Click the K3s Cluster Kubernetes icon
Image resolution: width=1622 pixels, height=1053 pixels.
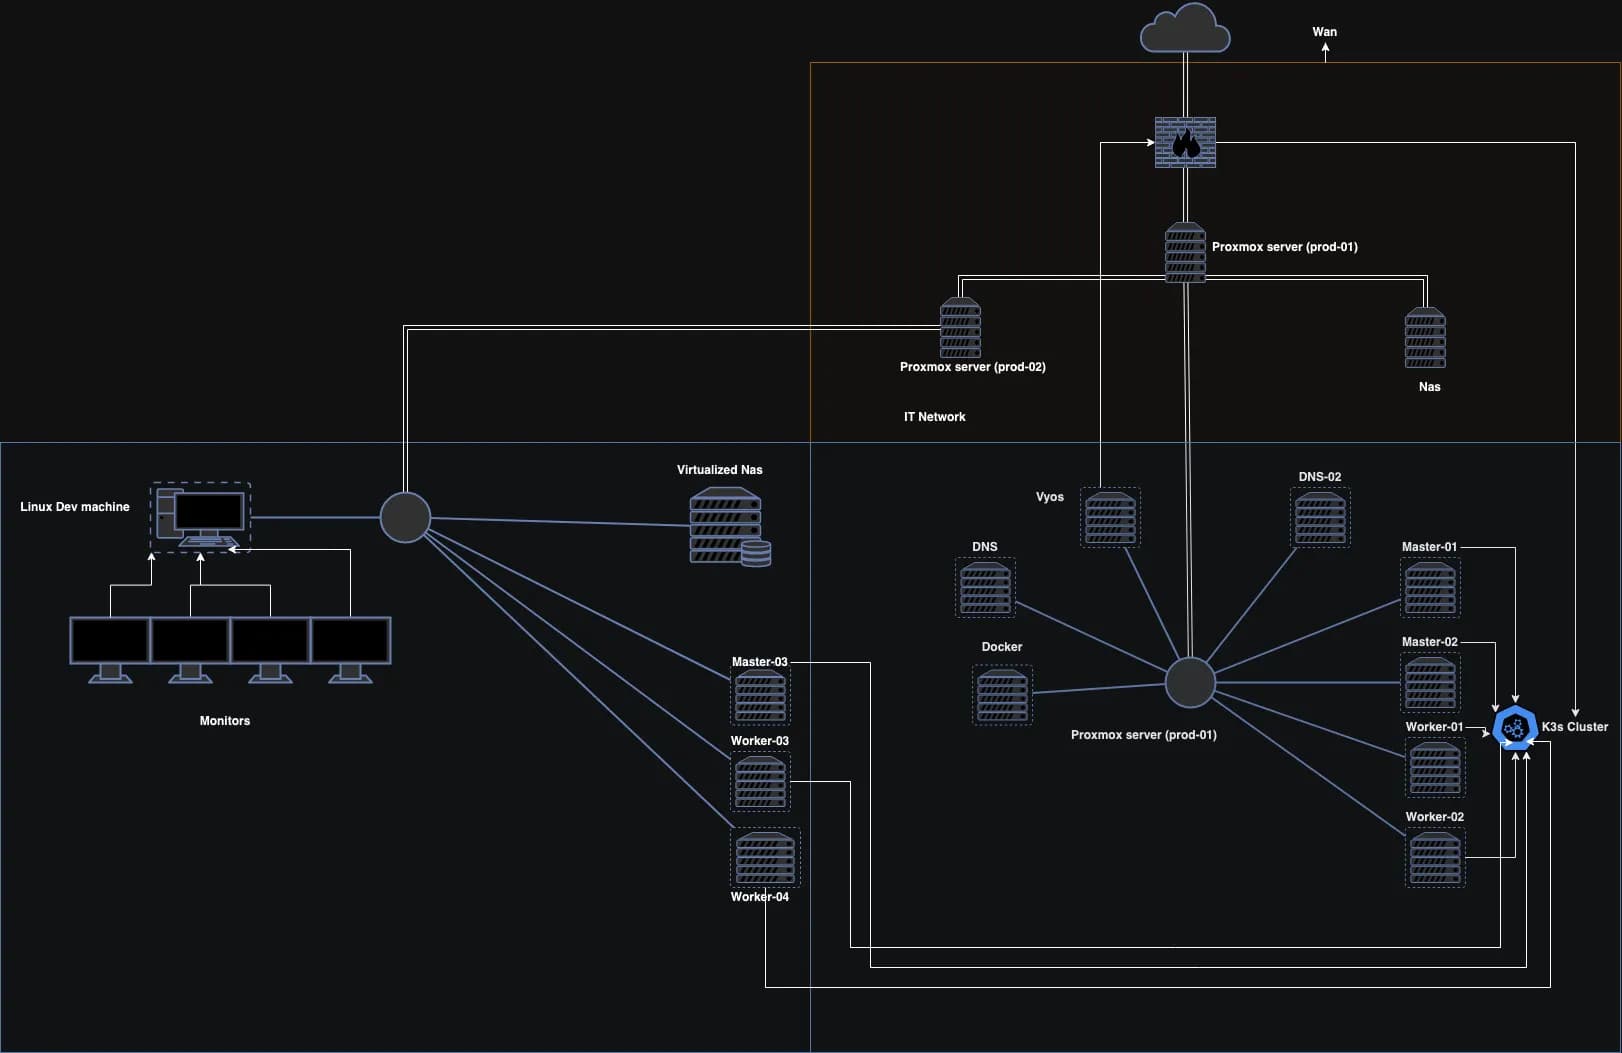tap(1514, 727)
